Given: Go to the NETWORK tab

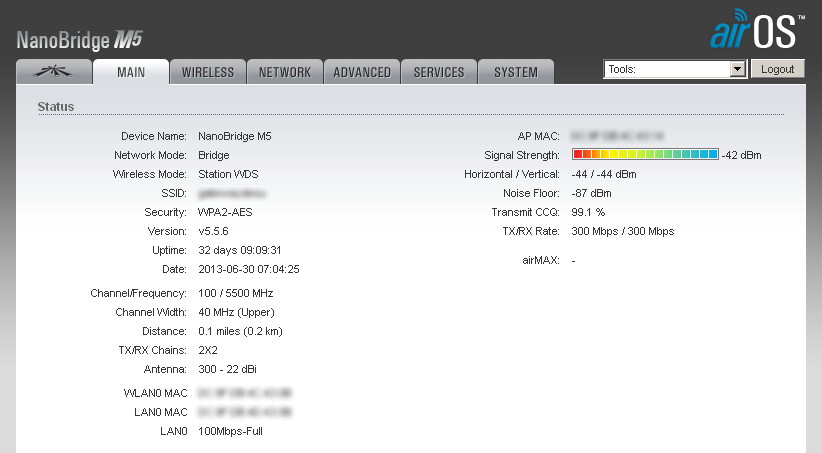Looking at the screenshot, I should tap(285, 72).
